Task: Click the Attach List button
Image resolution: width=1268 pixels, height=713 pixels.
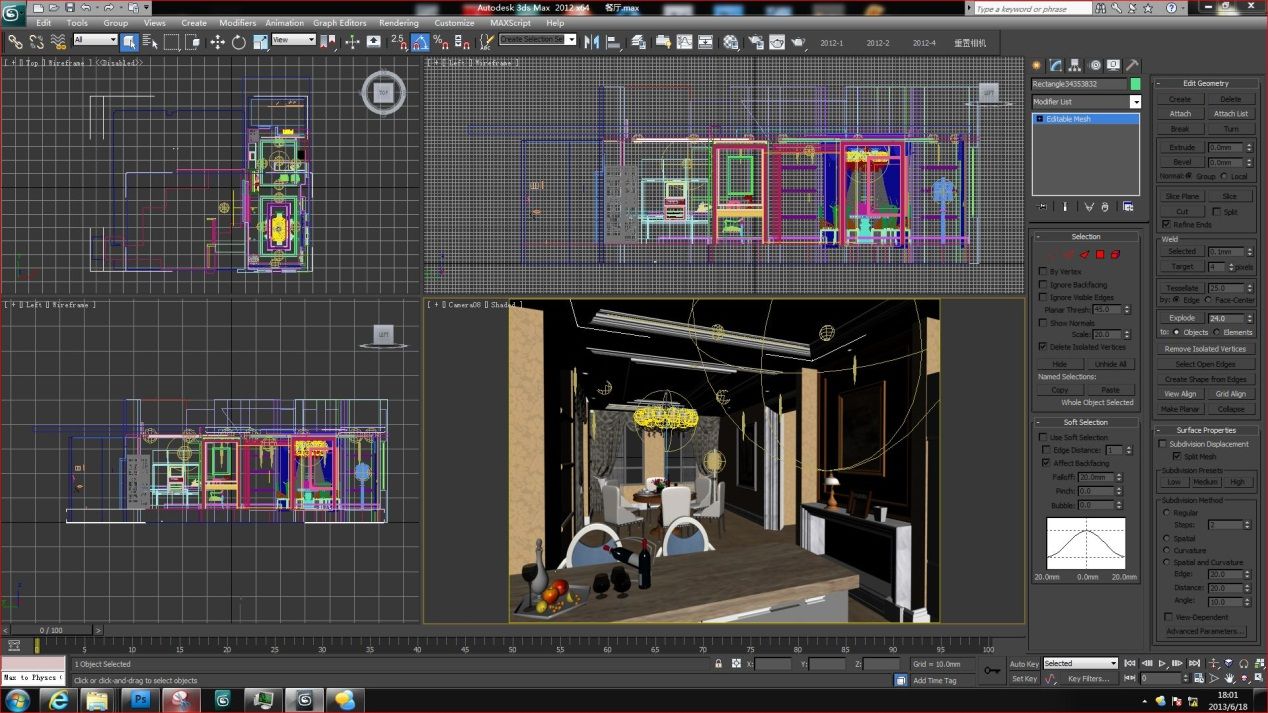Action: tap(1230, 114)
